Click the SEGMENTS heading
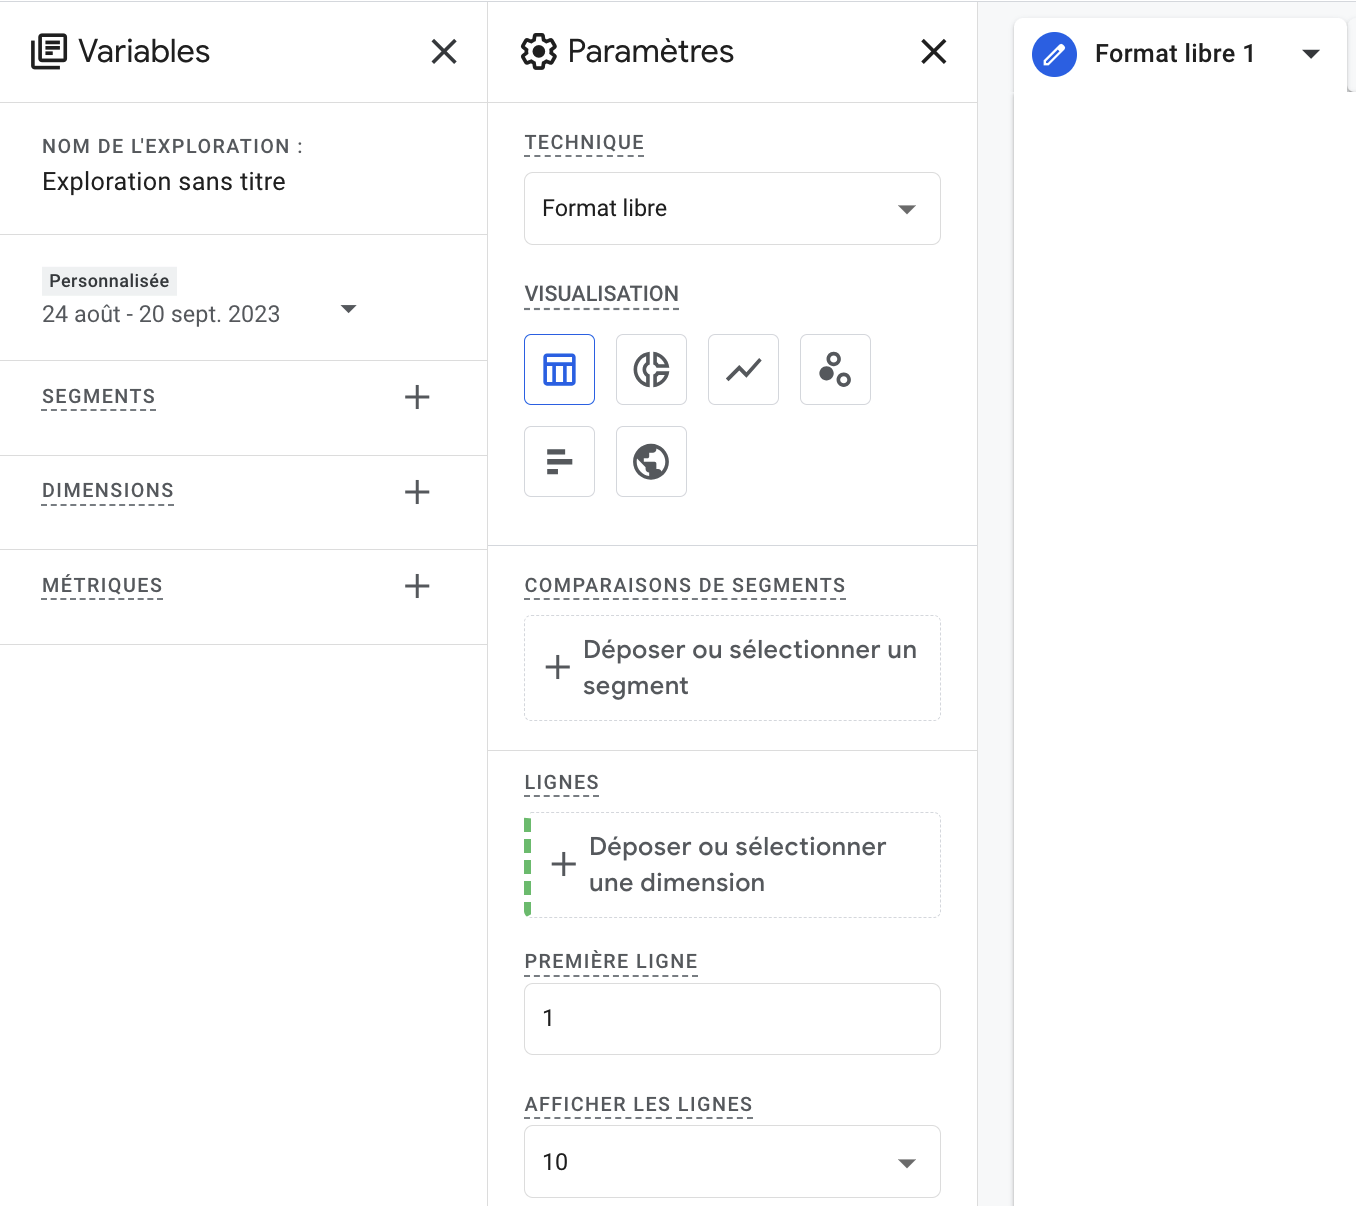Image resolution: width=1356 pixels, height=1206 pixels. (x=99, y=397)
